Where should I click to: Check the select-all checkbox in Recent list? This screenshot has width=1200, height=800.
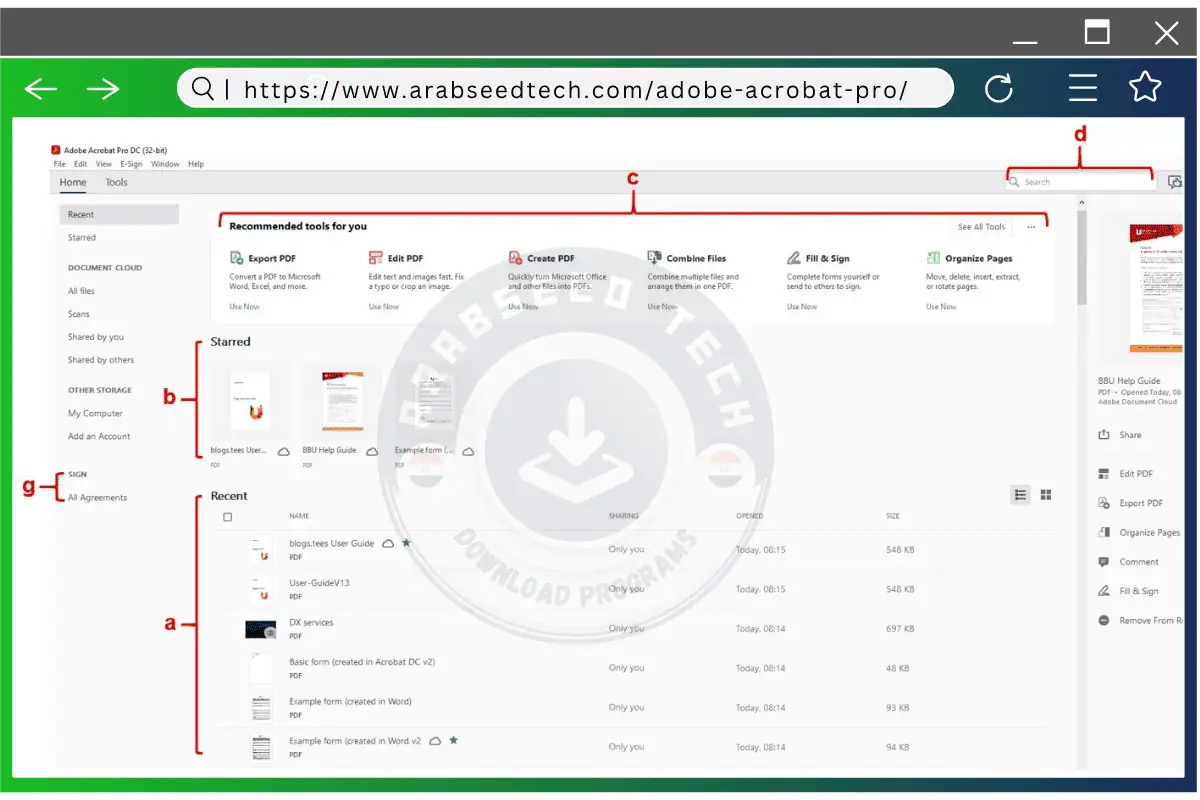pyautogui.click(x=228, y=516)
